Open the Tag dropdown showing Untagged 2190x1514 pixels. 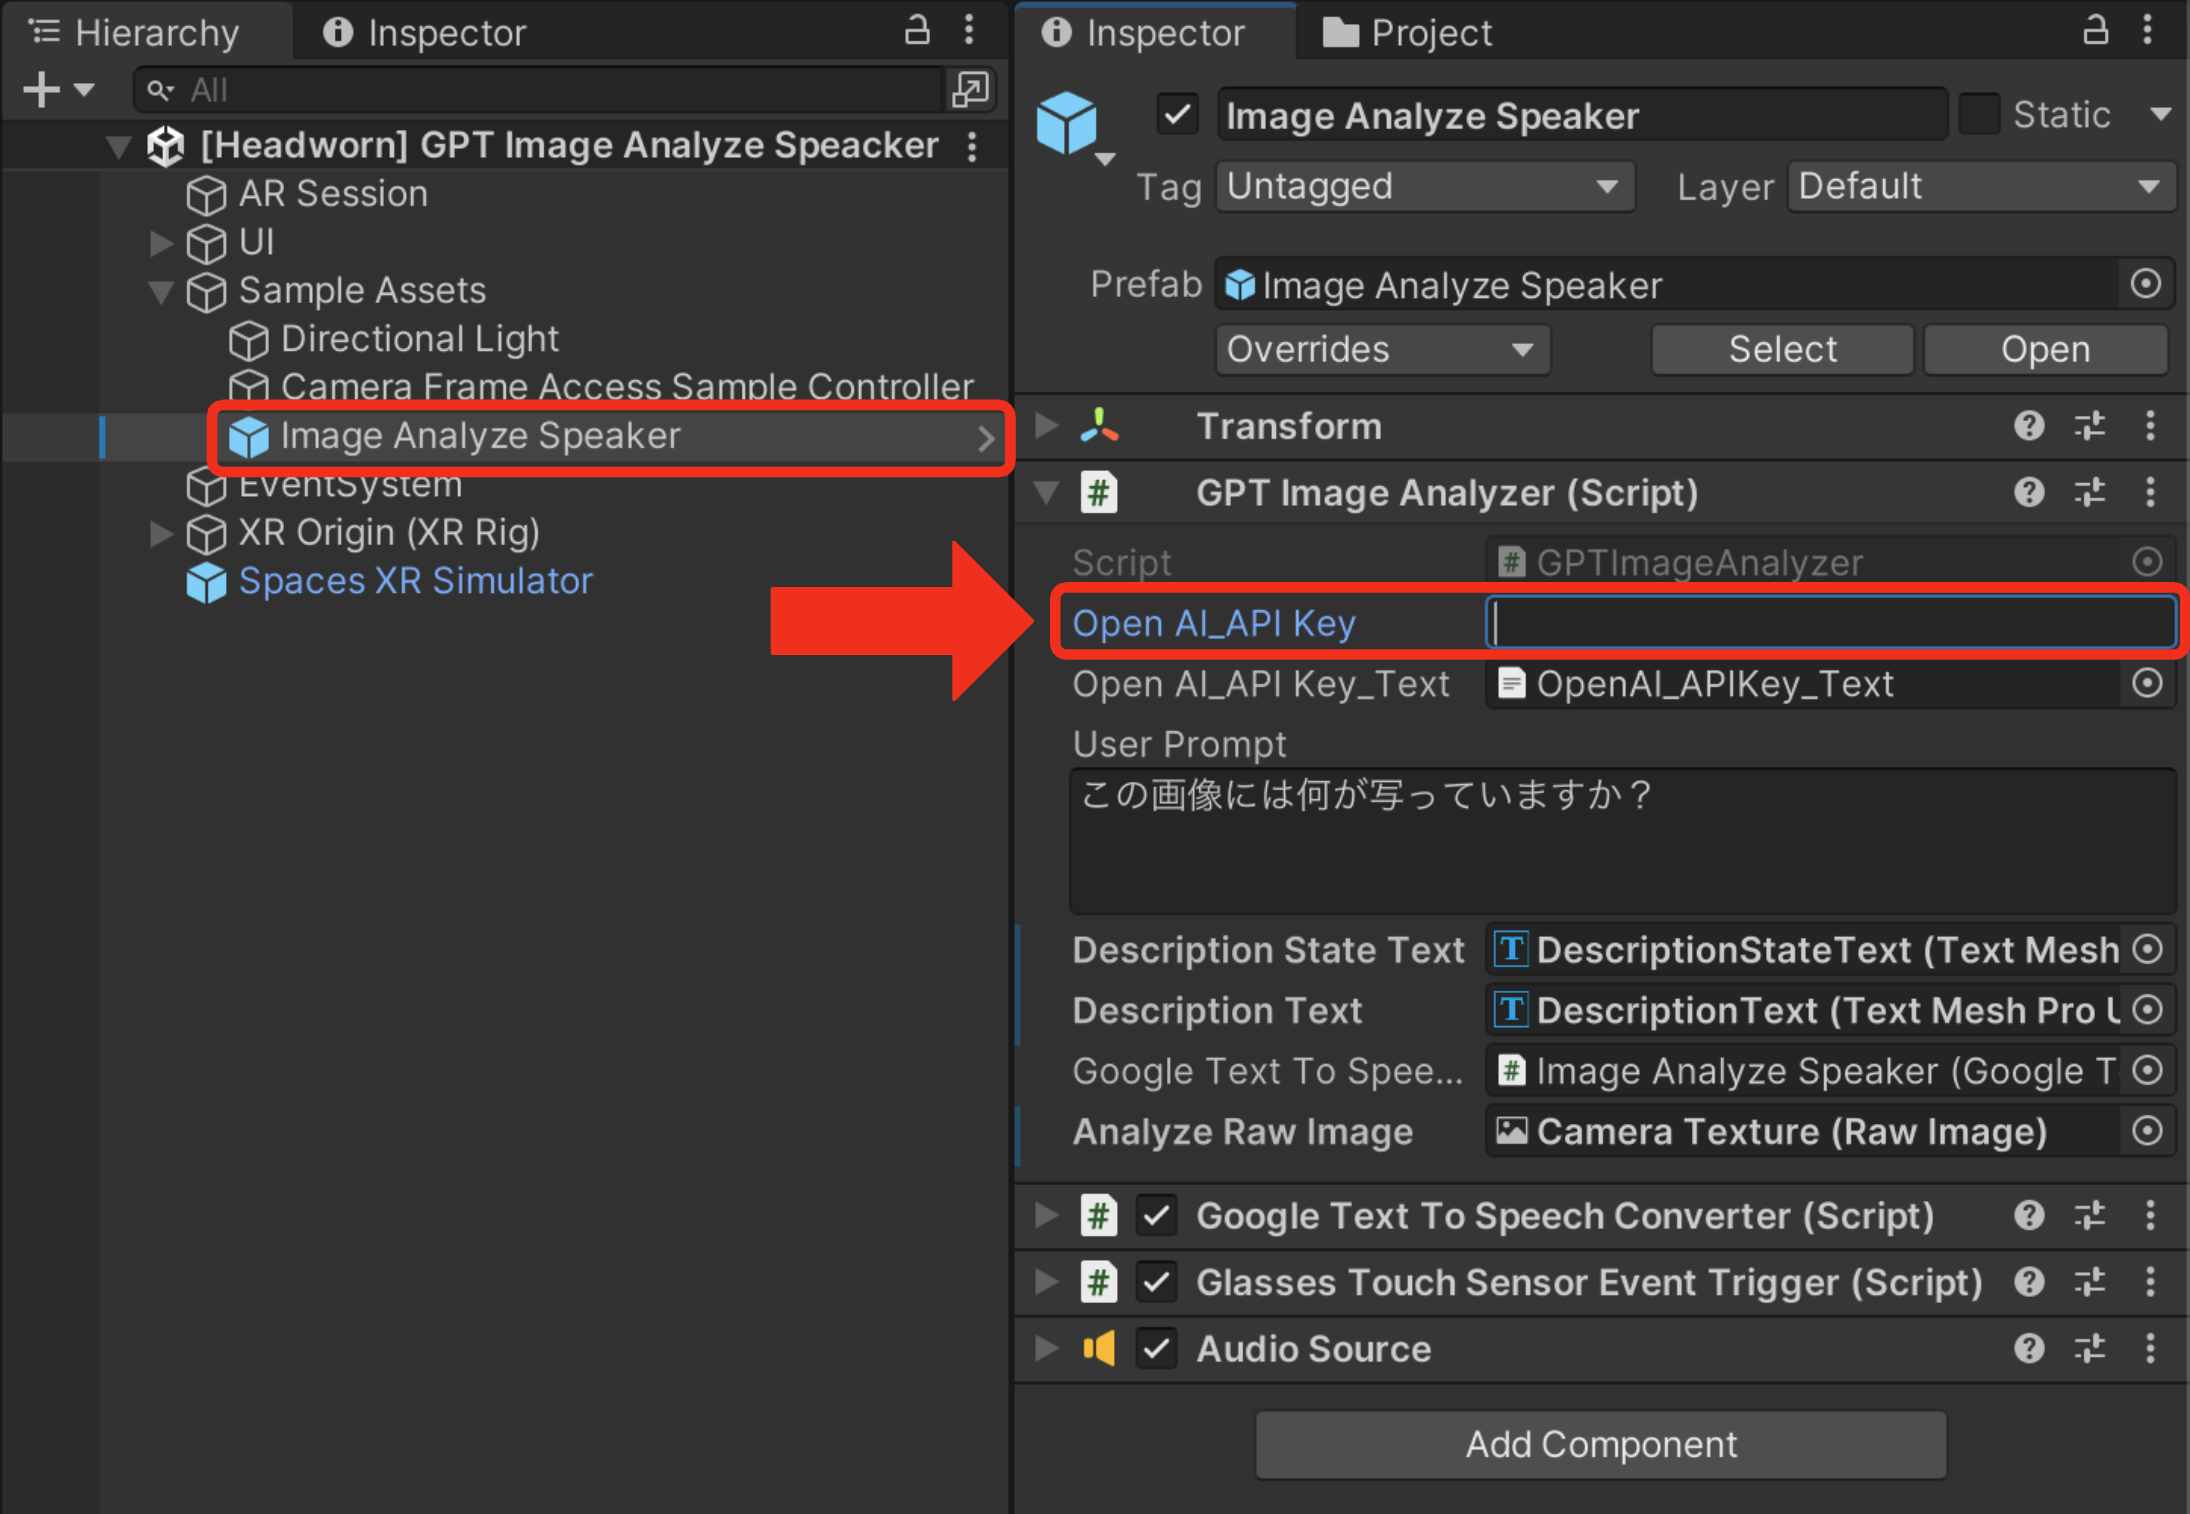[1425, 187]
